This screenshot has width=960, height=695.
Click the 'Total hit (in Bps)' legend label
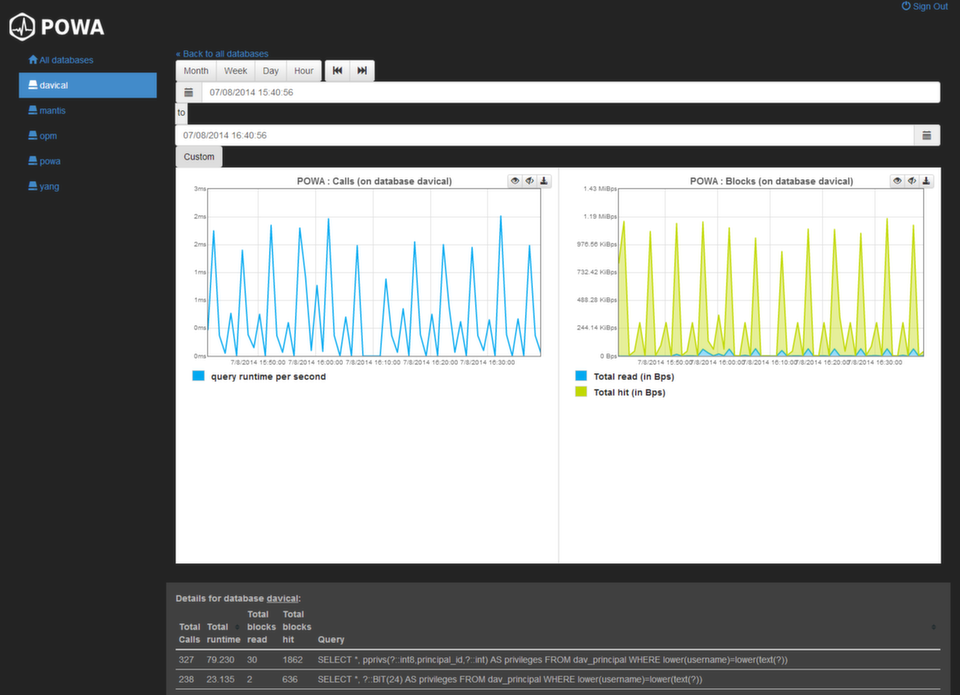click(x=629, y=393)
